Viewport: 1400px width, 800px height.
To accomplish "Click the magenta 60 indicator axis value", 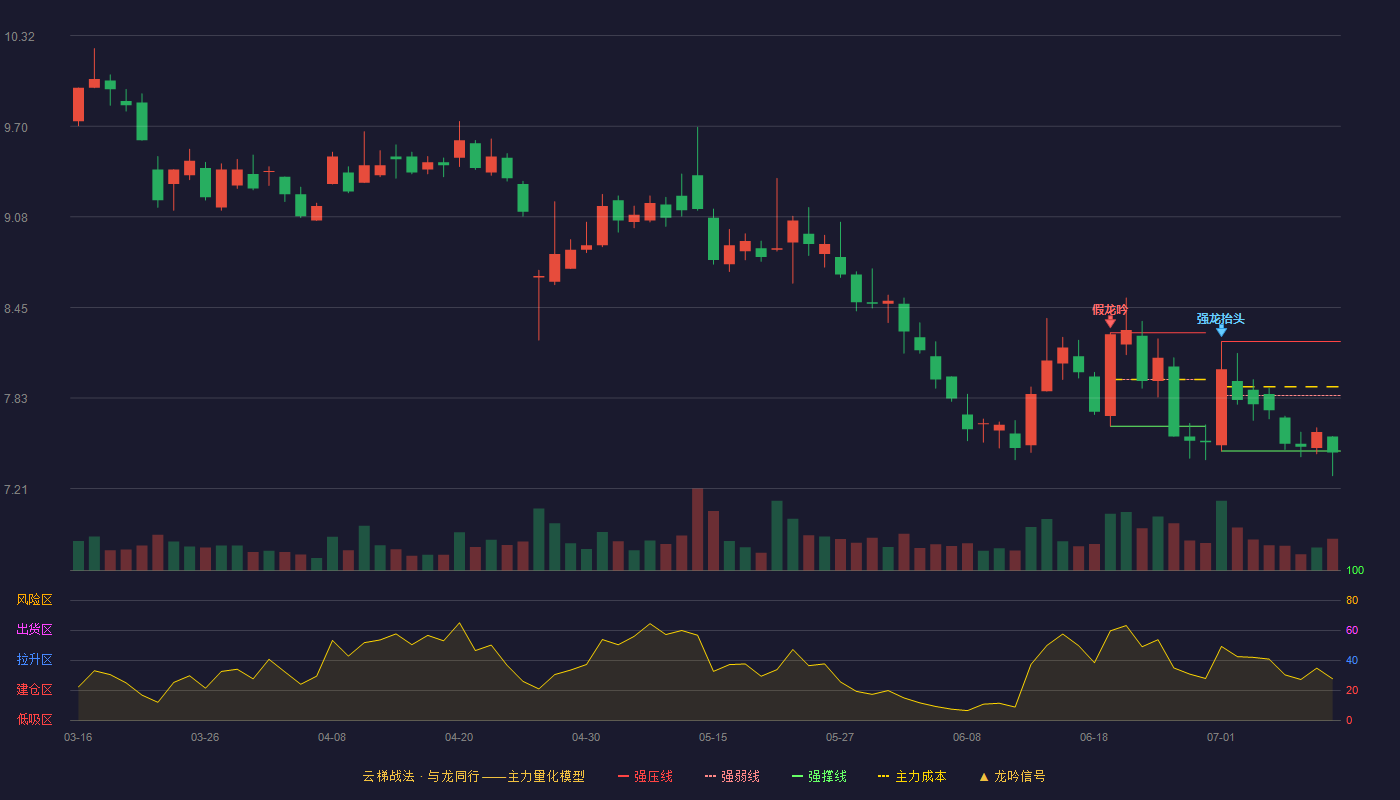I will tap(1352, 630).
